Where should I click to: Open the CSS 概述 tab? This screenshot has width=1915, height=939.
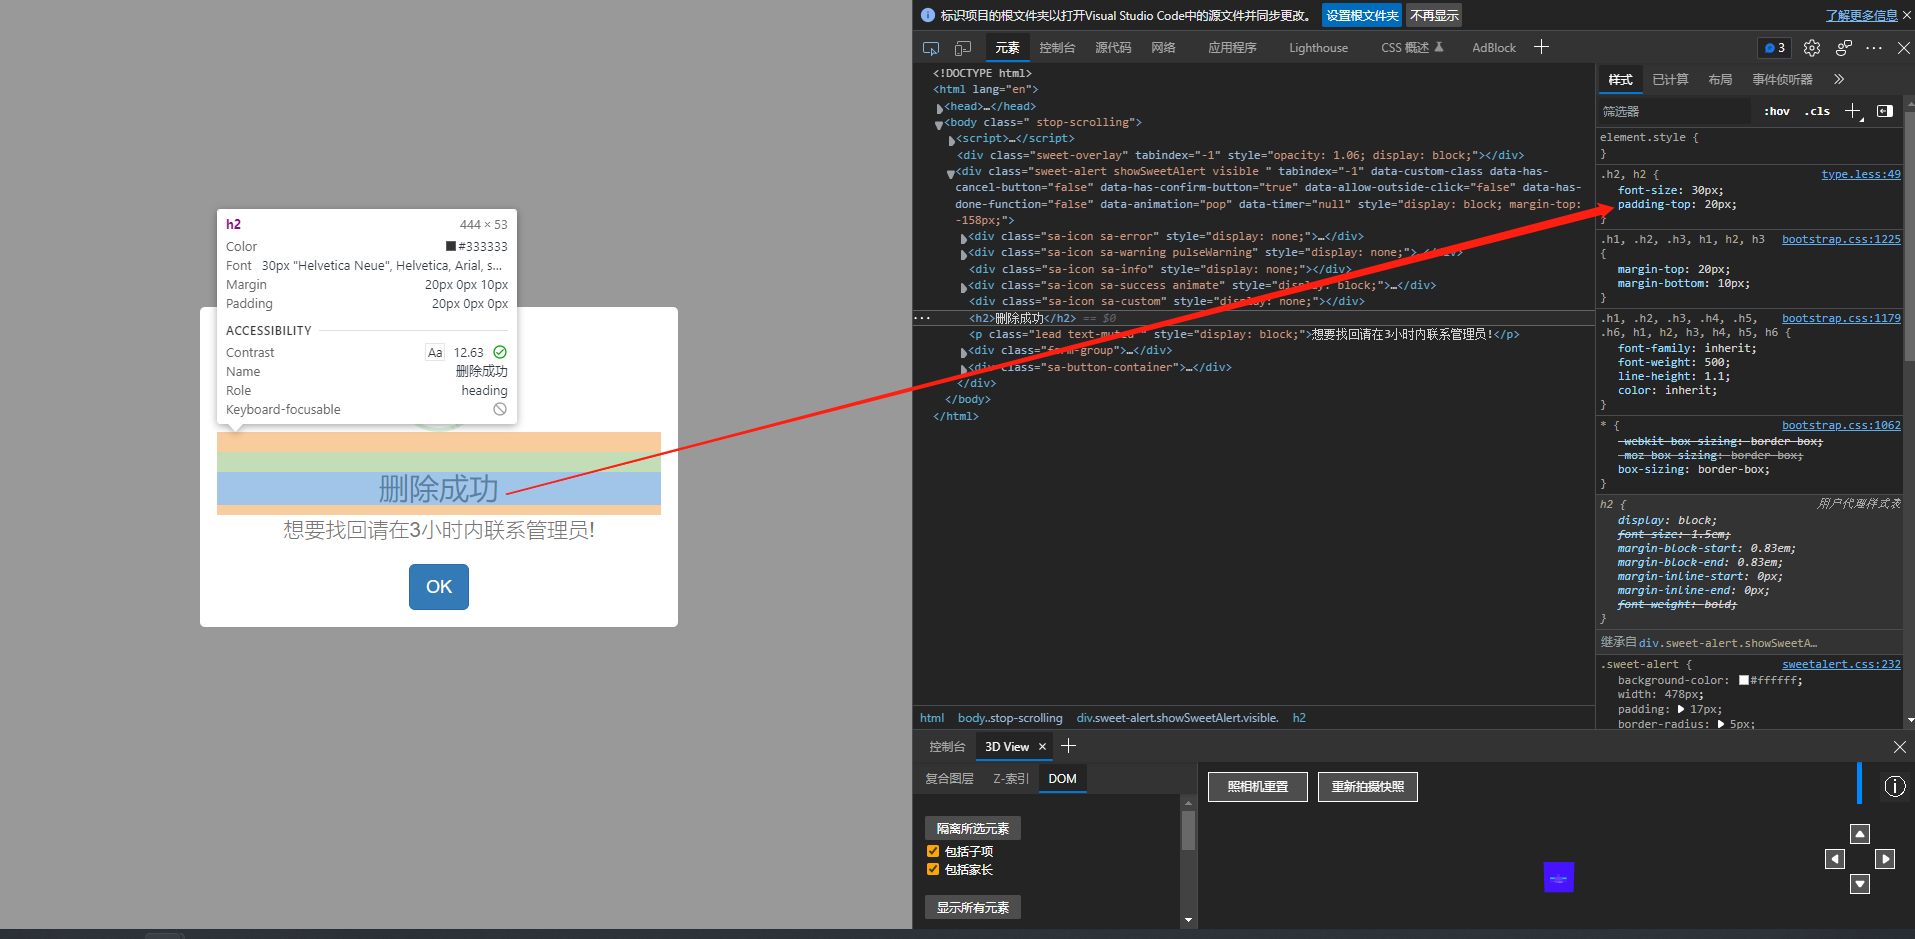[1412, 48]
